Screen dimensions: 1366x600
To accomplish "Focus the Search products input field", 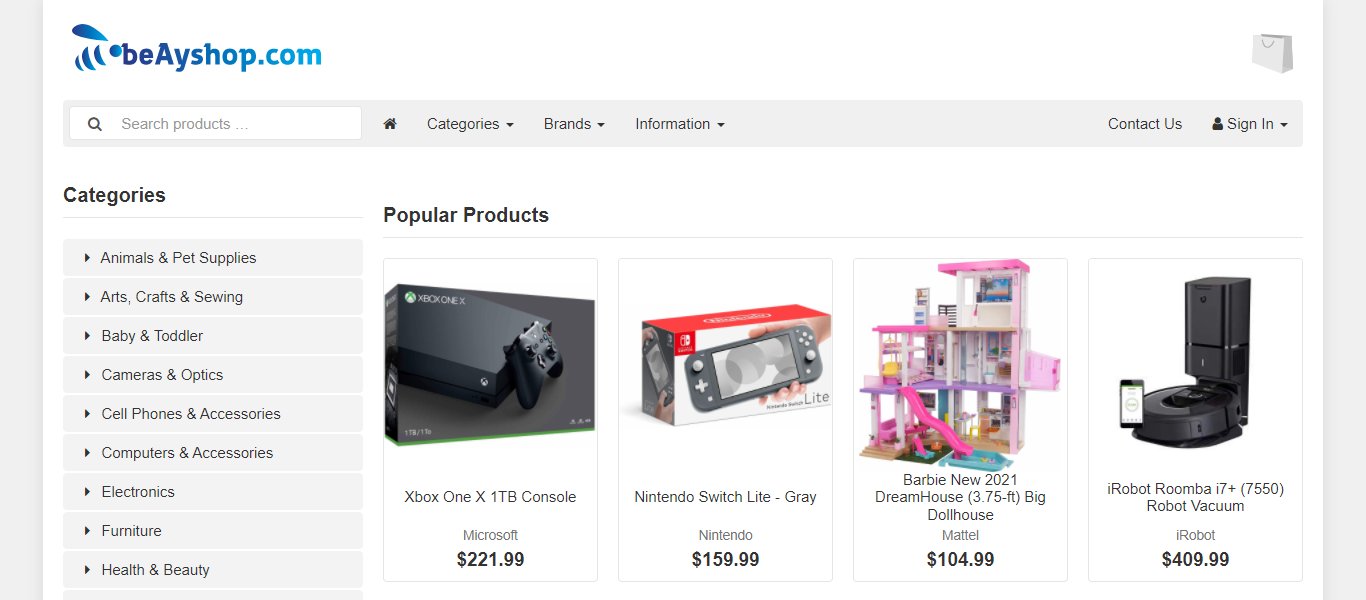I will 215,123.
